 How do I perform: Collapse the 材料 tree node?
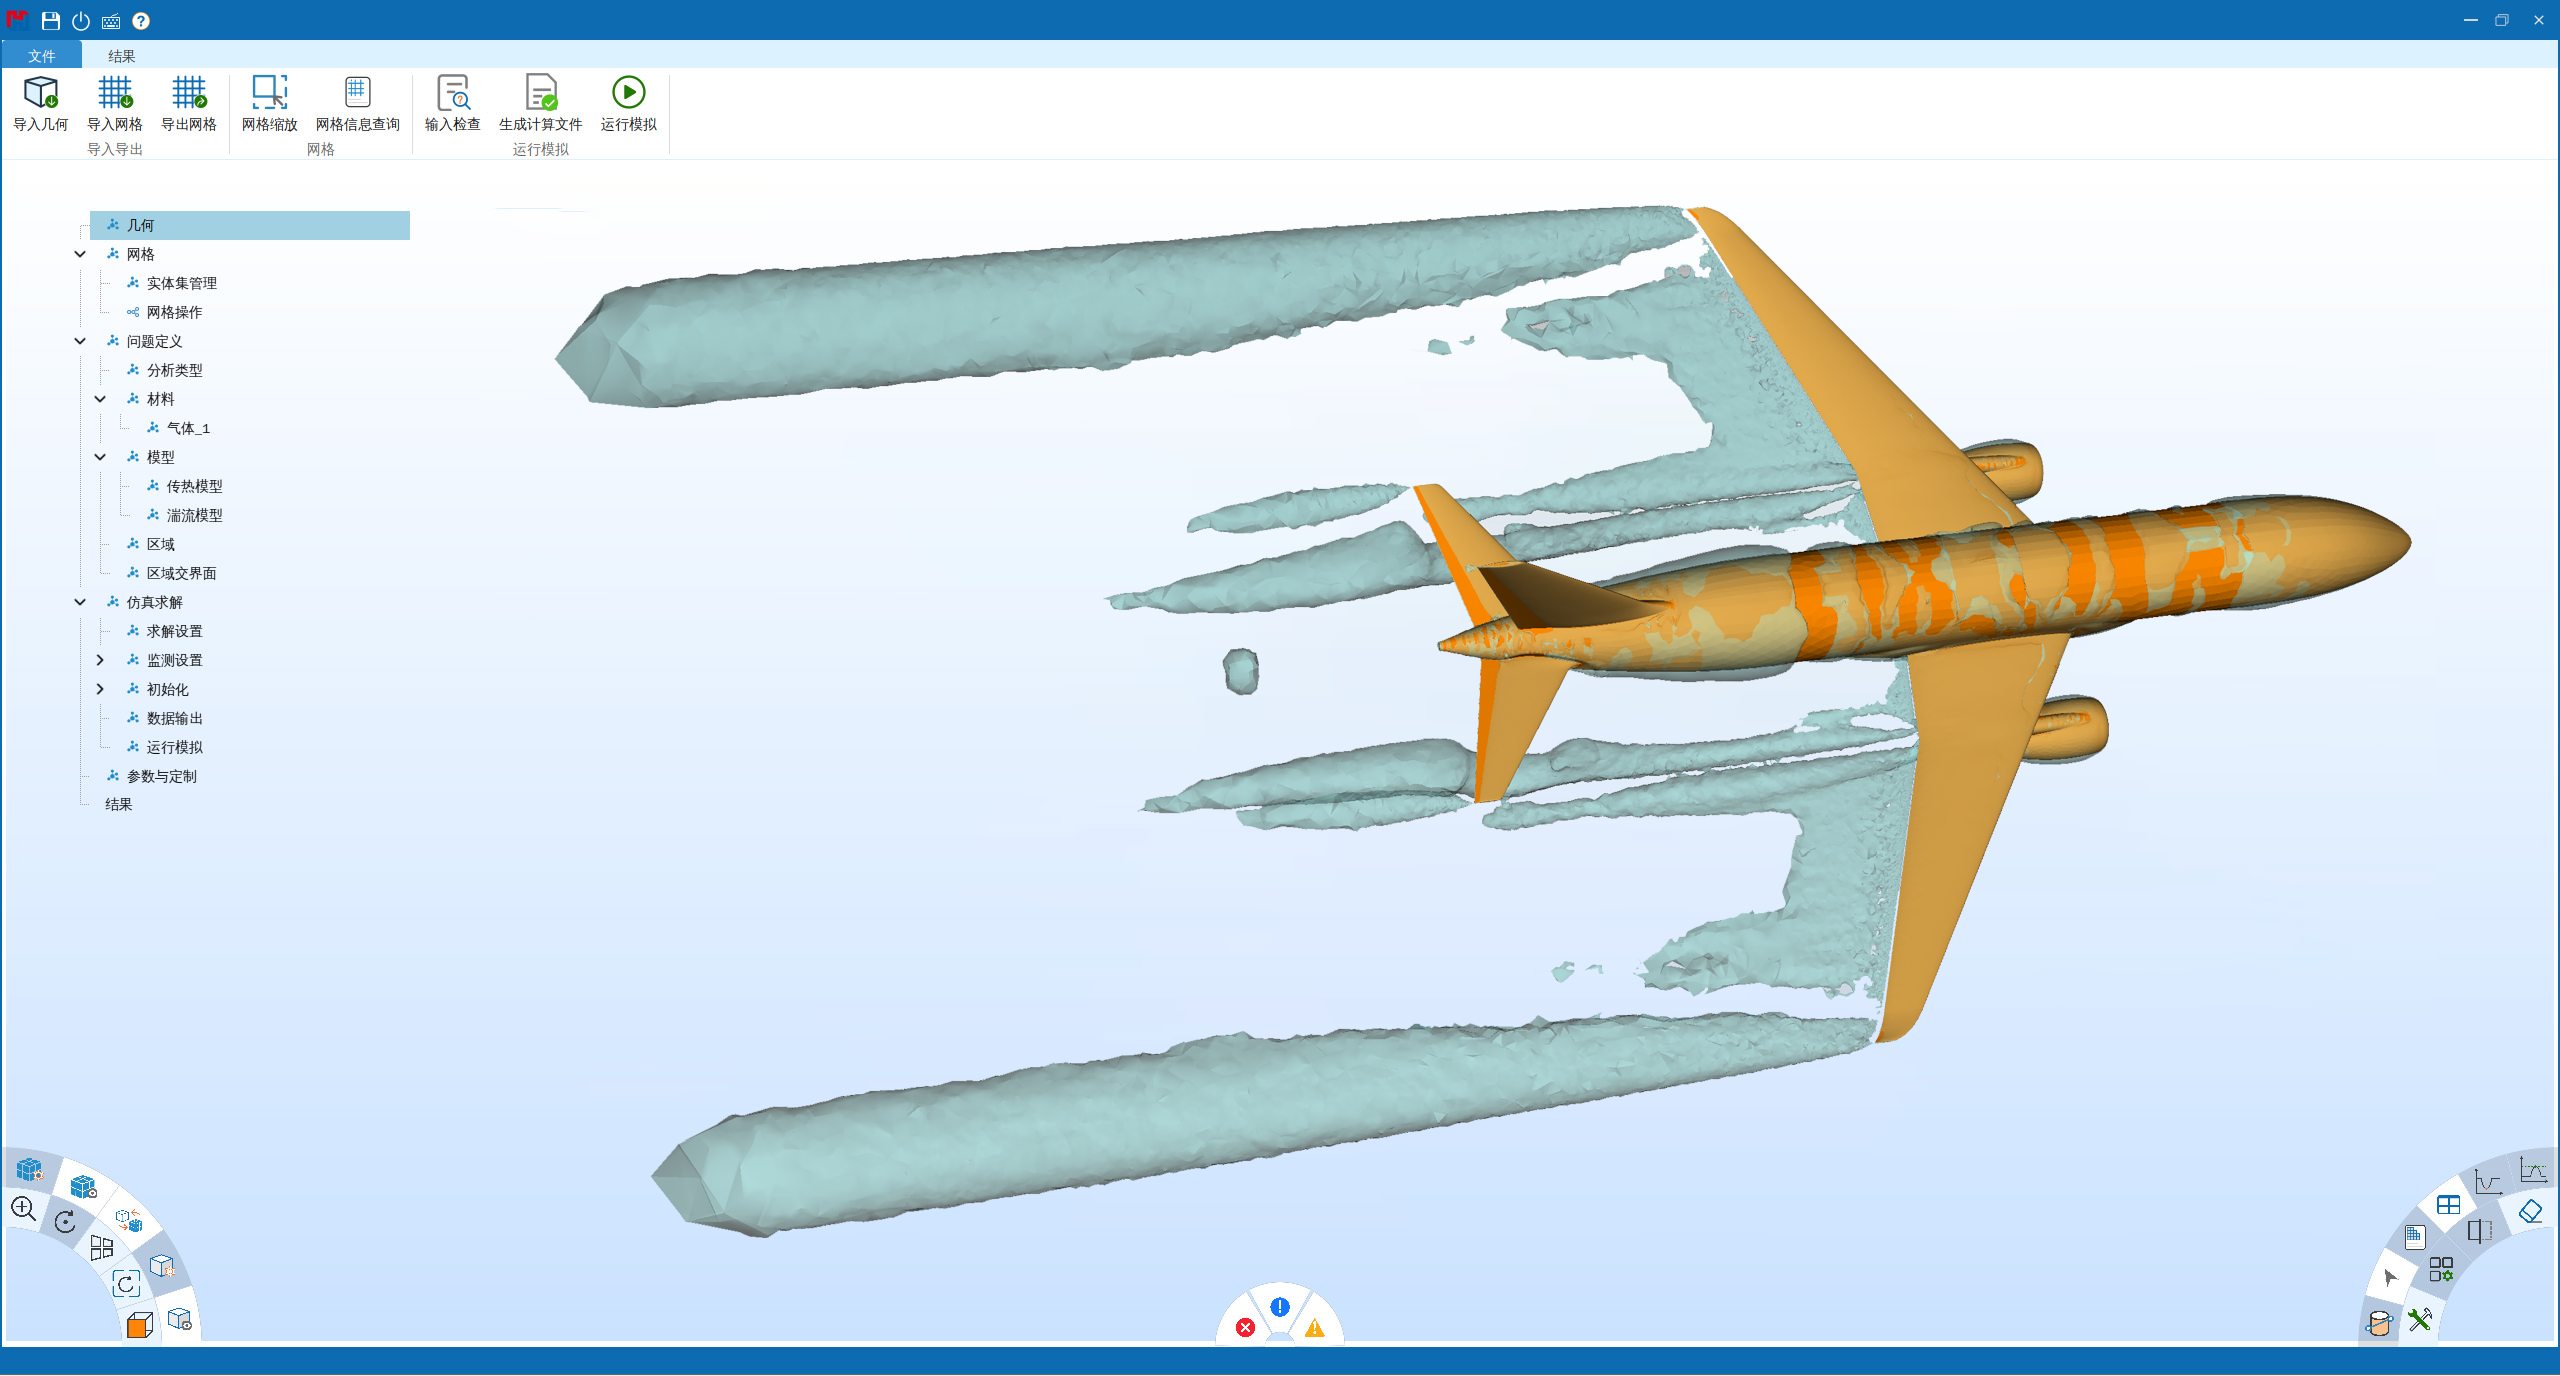[x=100, y=399]
